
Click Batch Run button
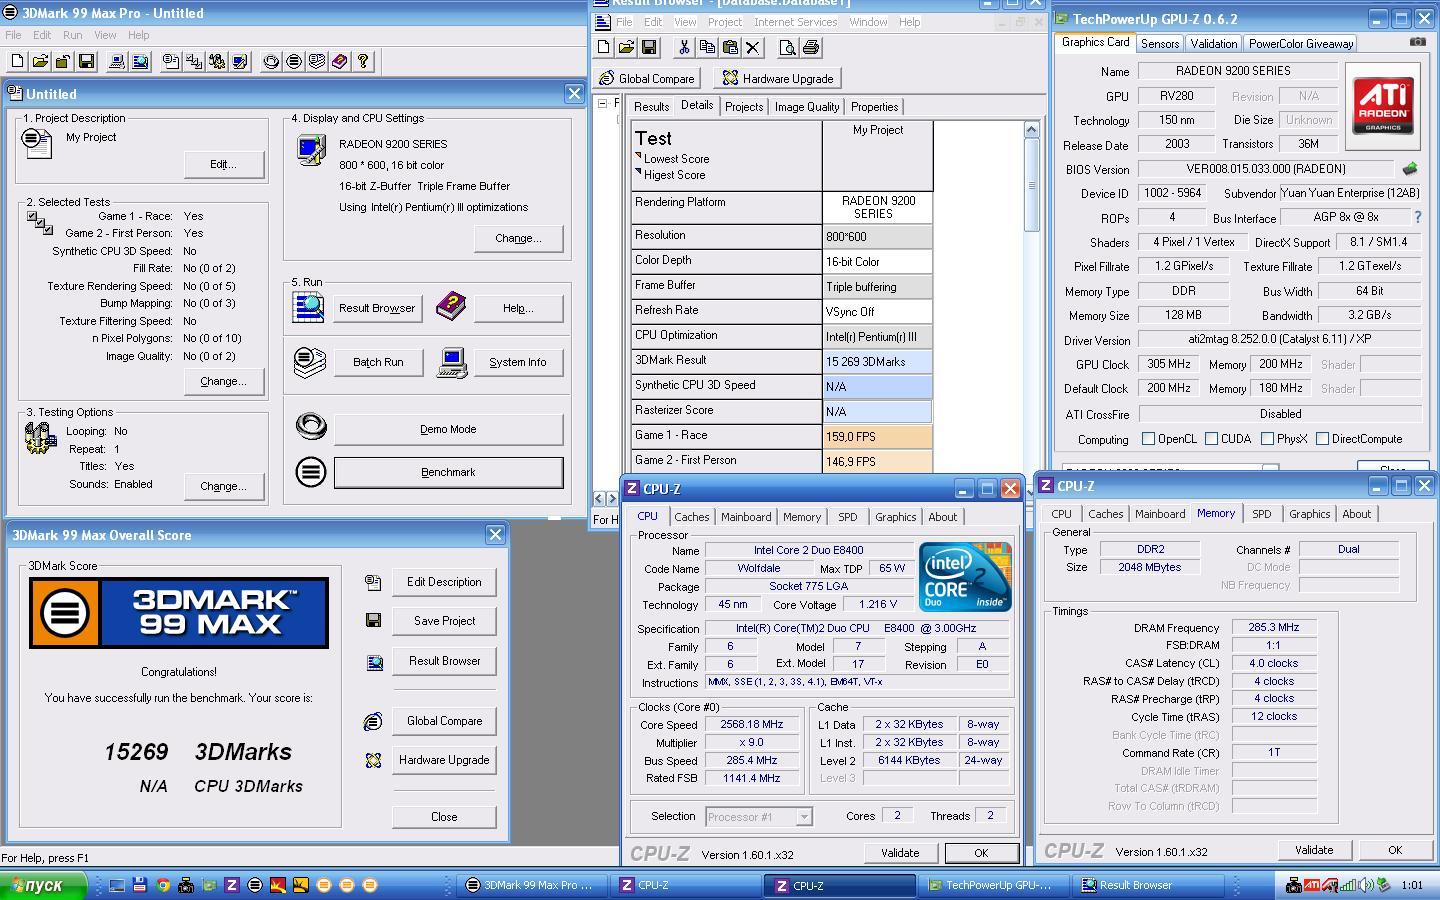pos(378,362)
